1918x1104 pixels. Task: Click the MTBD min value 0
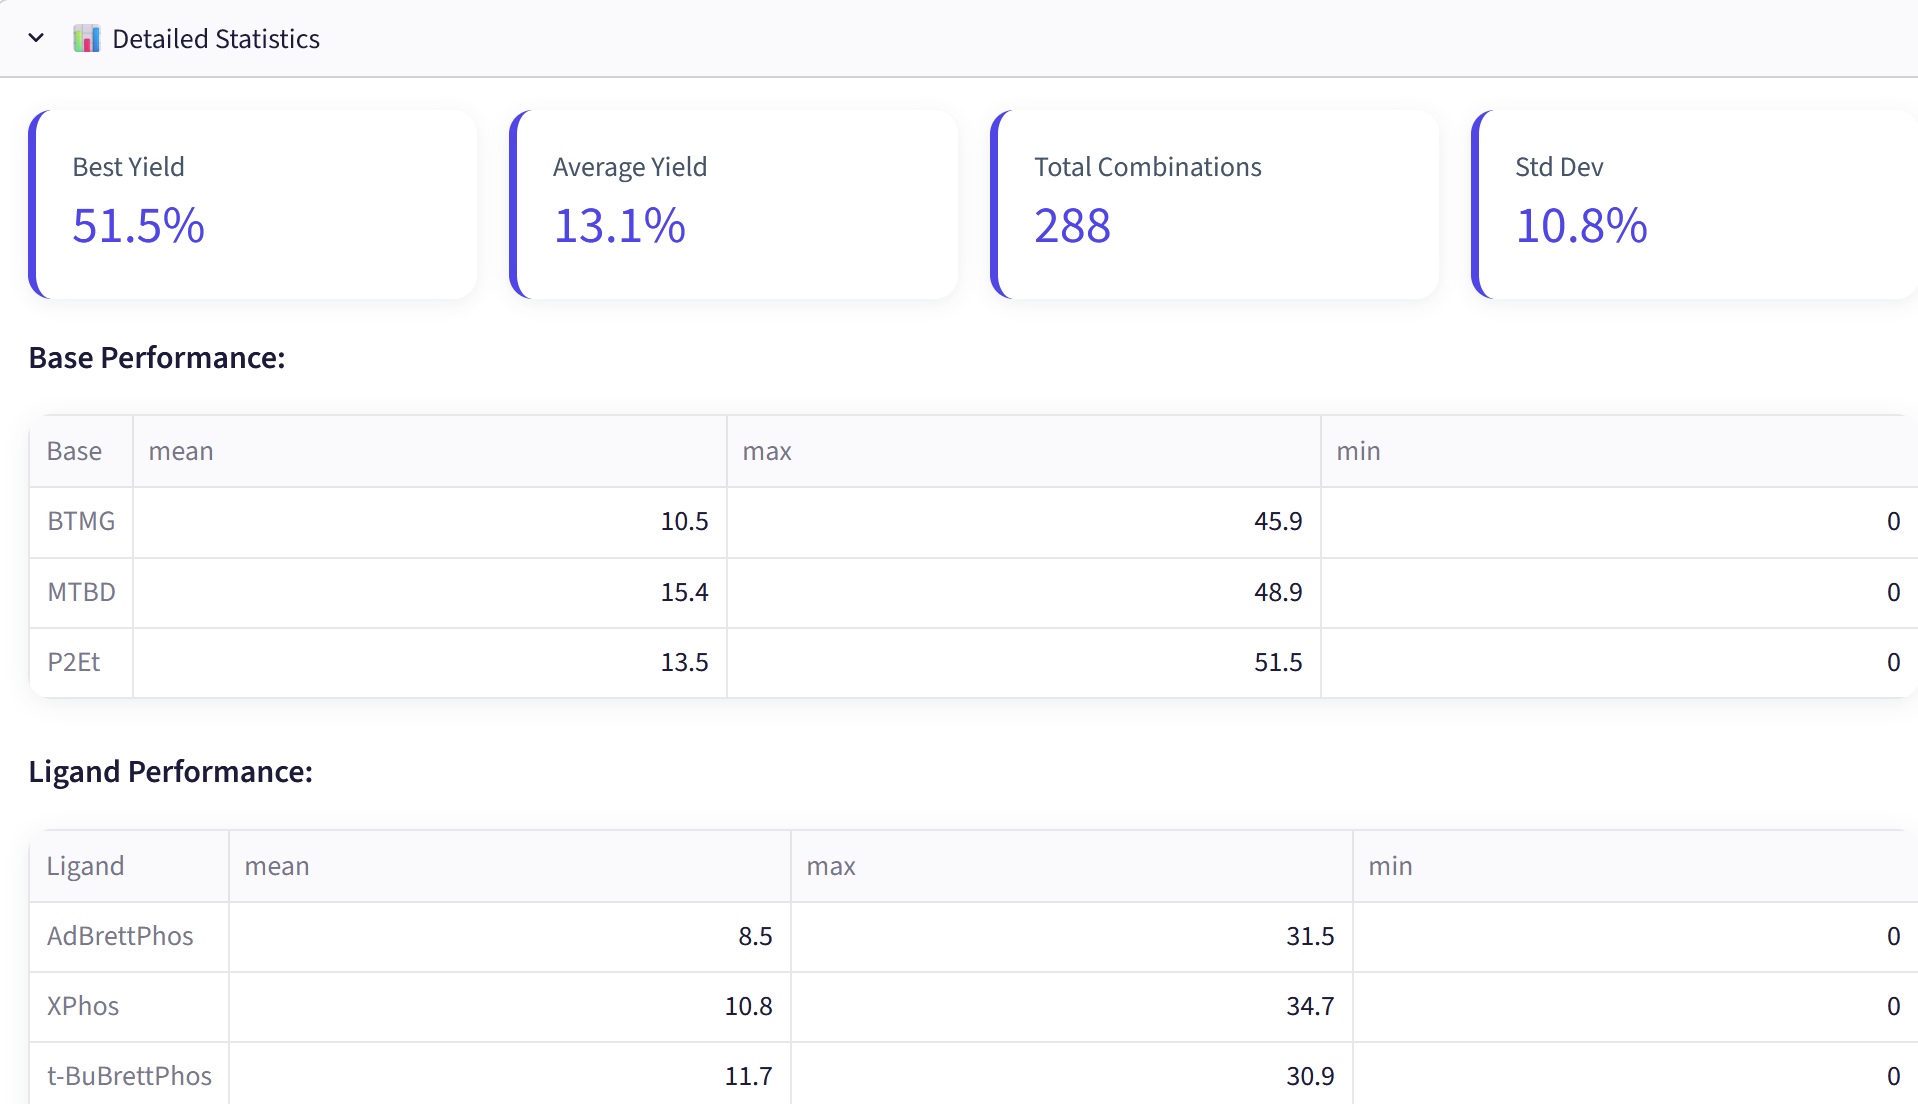point(1893,592)
